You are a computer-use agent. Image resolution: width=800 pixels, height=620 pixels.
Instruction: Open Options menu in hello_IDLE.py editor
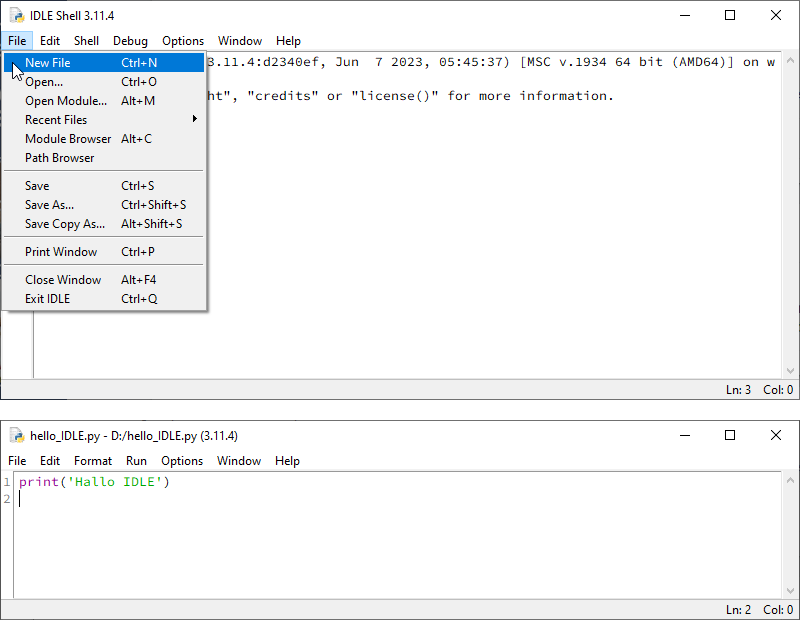pyautogui.click(x=182, y=461)
